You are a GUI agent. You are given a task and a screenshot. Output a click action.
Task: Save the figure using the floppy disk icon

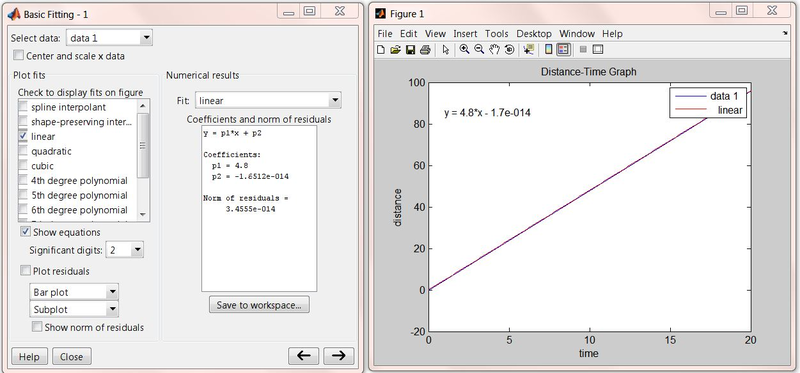[410, 49]
